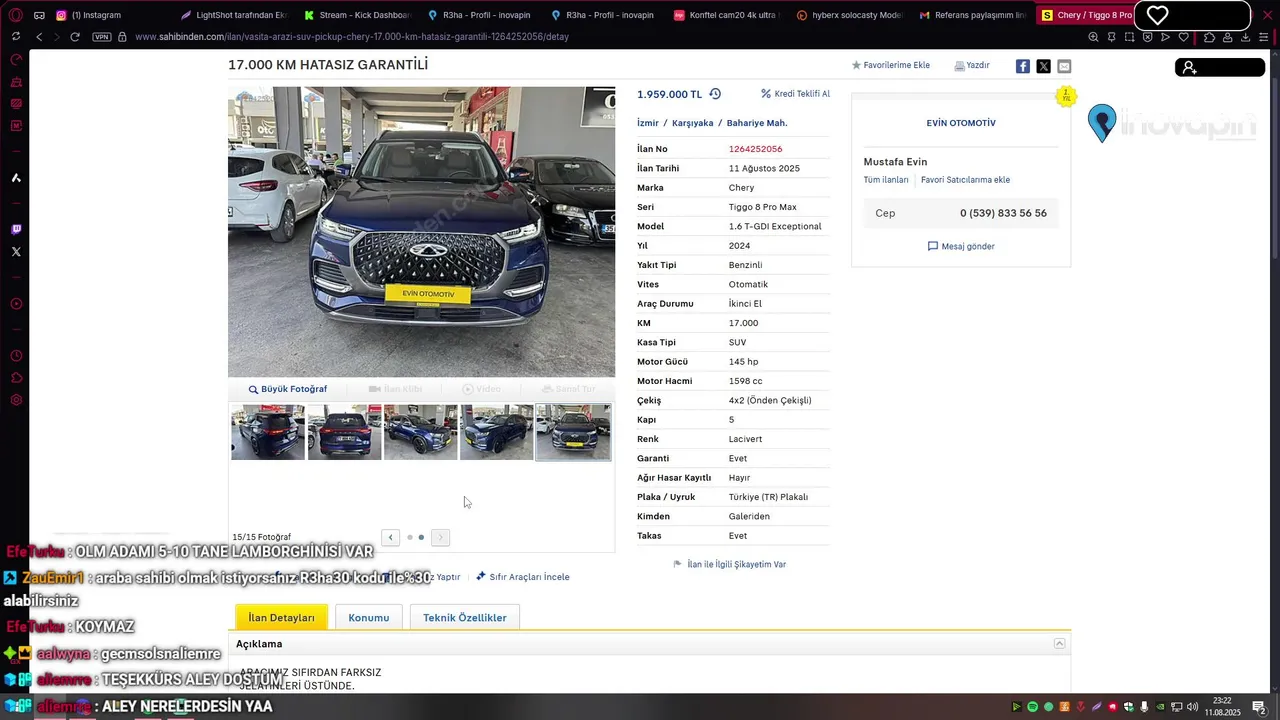The width and height of the screenshot is (1280, 720).
Task: Click the Cep phone number 0 (539) 833 56 56
Action: coord(1003,213)
